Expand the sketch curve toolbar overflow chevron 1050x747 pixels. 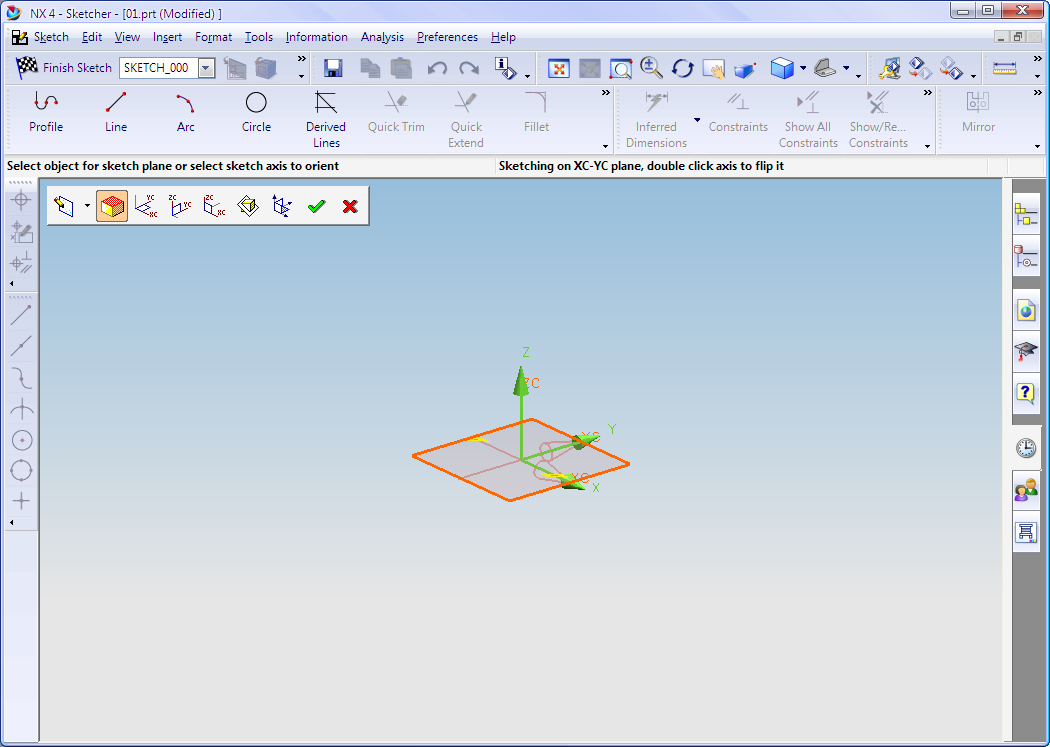(x=605, y=93)
